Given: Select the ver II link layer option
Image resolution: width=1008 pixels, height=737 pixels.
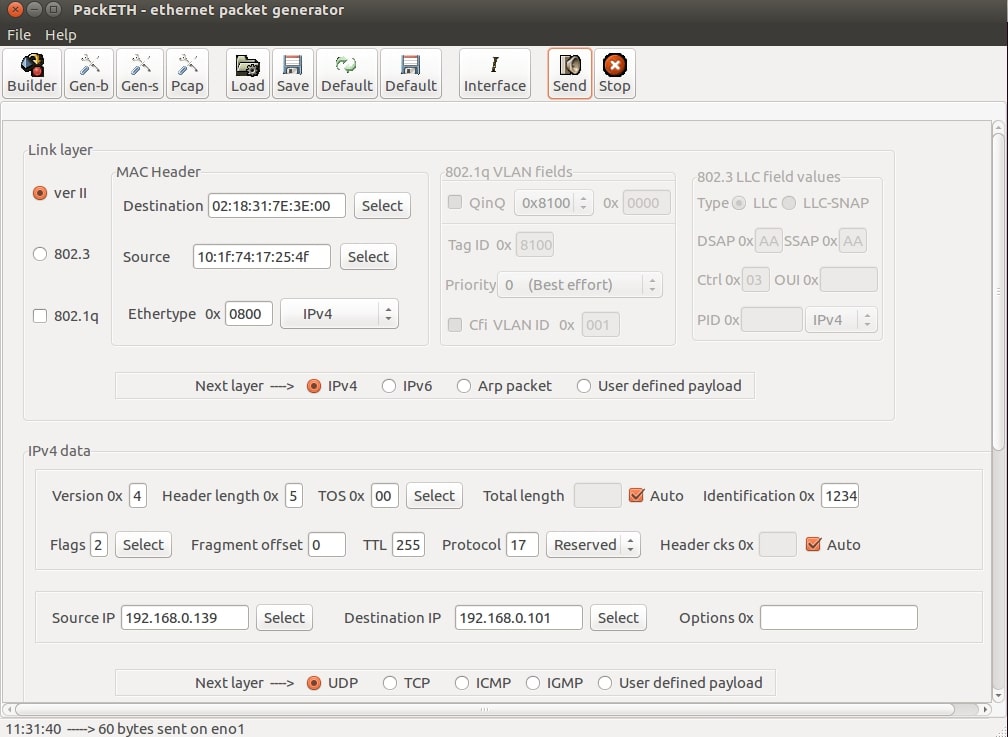Looking at the screenshot, I should (x=40, y=193).
